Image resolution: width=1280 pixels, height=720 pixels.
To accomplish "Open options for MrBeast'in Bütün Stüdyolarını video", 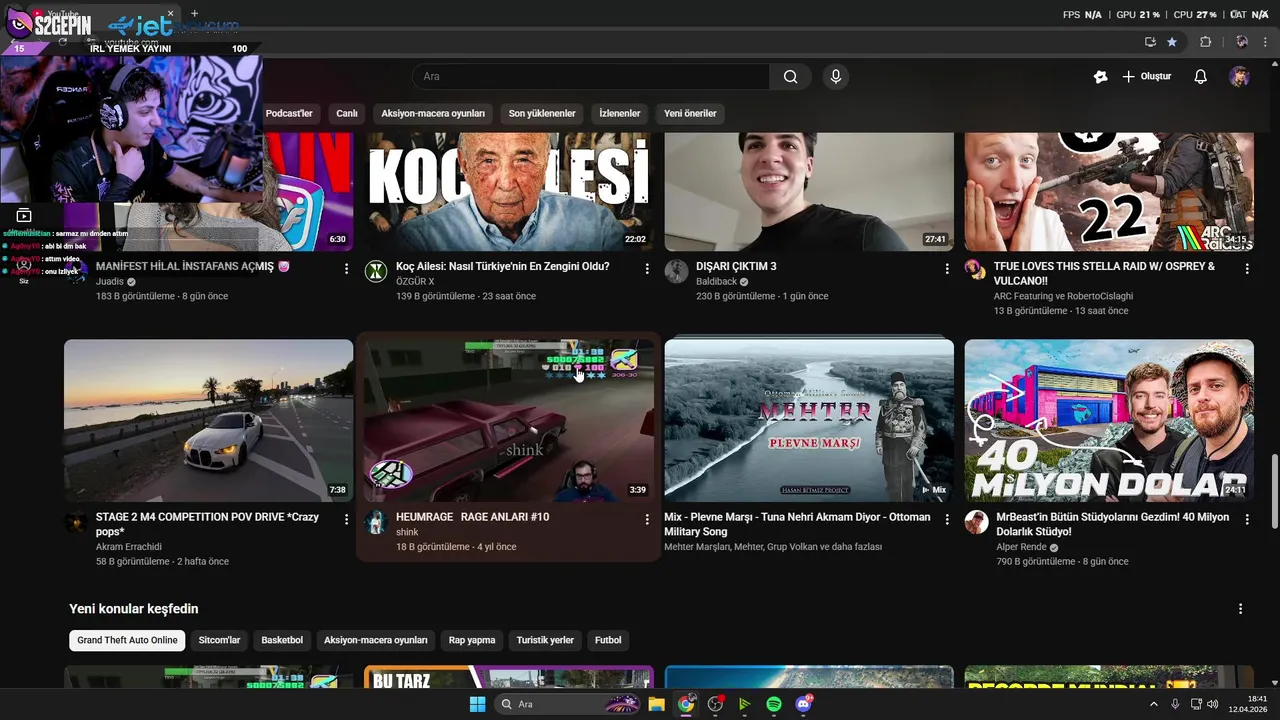I will pyautogui.click(x=1247, y=519).
